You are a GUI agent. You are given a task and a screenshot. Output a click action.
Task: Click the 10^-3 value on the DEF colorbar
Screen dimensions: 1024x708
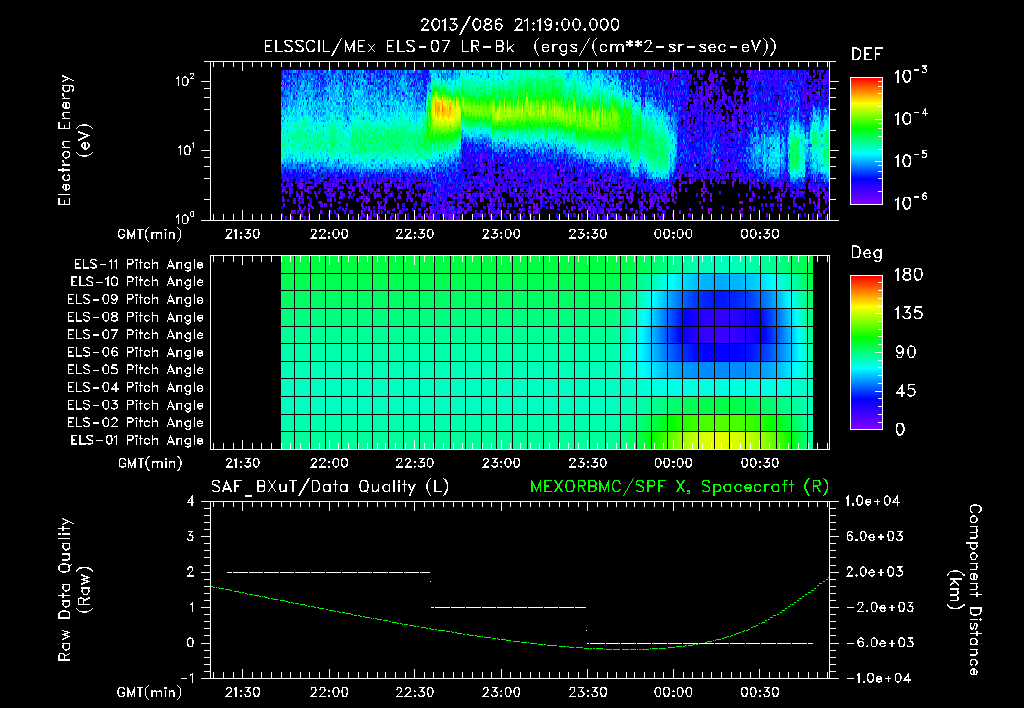pyautogui.click(x=910, y=76)
